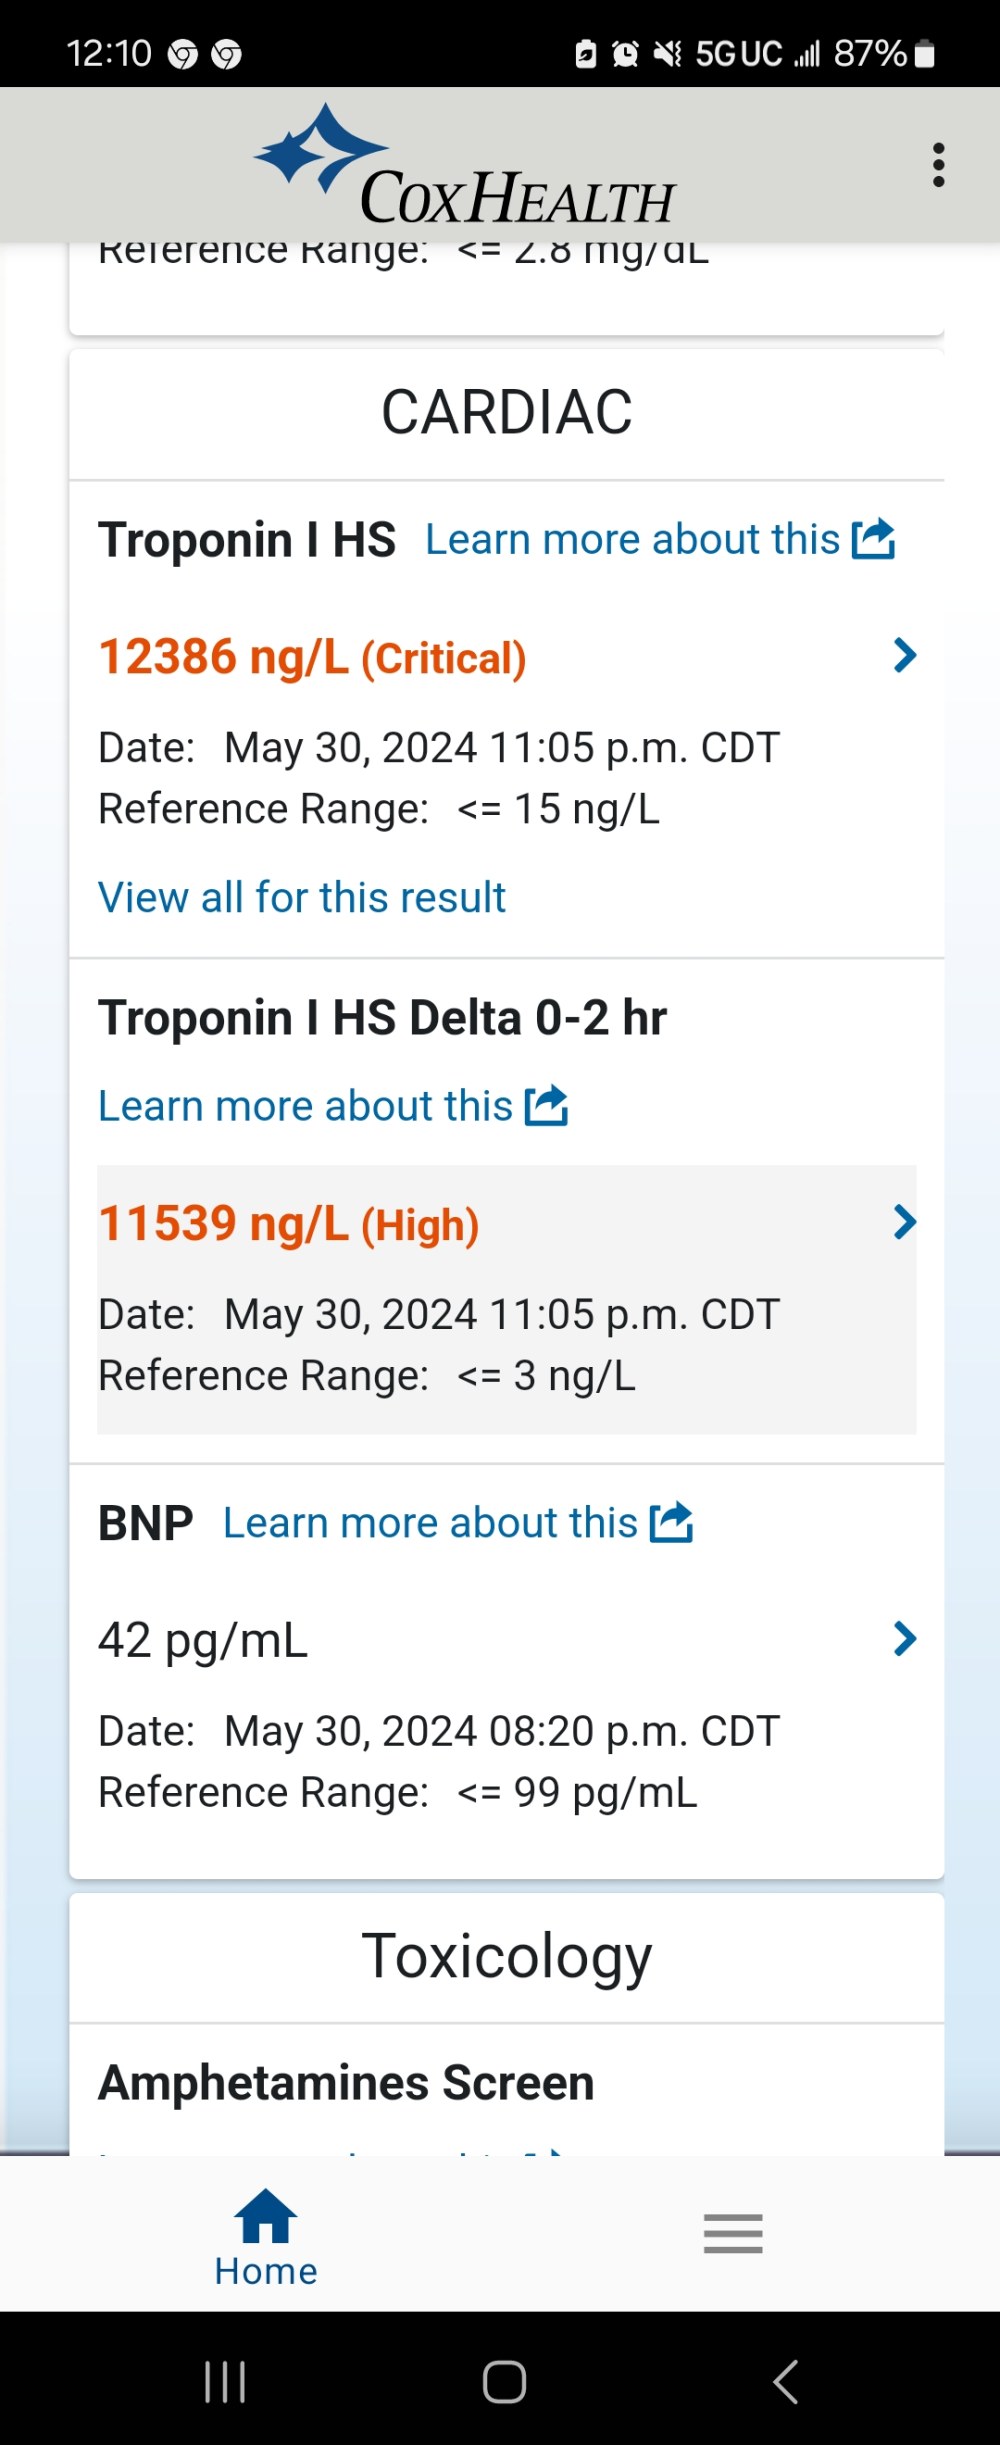Select the highlighted 11539 ng/L result row
The width and height of the screenshot is (1000, 2445).
coord(507,1299)
